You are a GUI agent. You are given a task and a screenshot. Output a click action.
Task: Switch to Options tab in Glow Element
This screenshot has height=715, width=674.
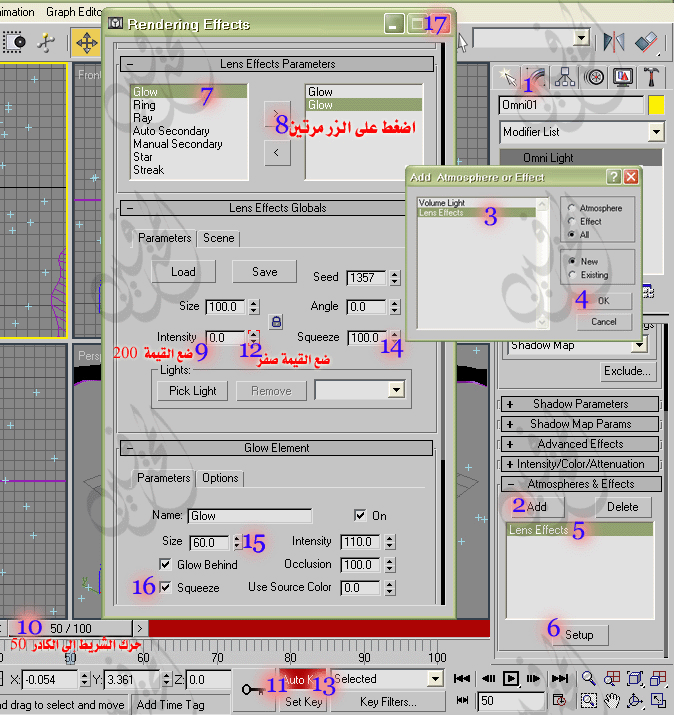coord(220,478)
